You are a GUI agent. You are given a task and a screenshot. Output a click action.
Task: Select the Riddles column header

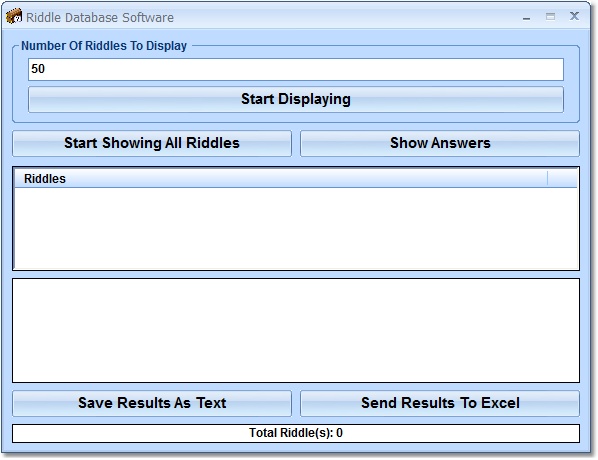tap(281, 179)
